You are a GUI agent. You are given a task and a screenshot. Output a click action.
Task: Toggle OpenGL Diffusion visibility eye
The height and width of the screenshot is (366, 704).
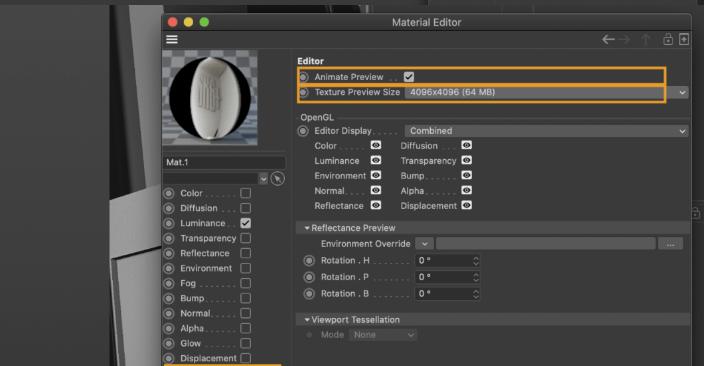coord(466,145)
